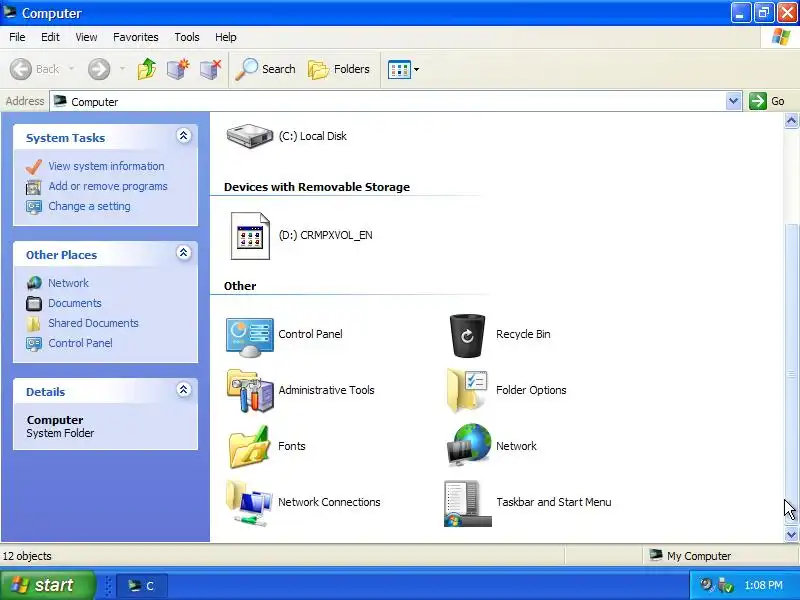Open the View menu
Viewport: 800px width, 600px height.
click(x=86, y=37)
